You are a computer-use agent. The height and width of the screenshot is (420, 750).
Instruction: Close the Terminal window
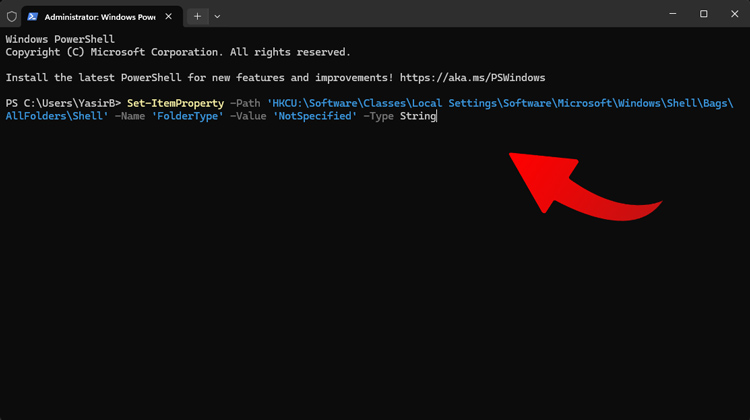735,14
